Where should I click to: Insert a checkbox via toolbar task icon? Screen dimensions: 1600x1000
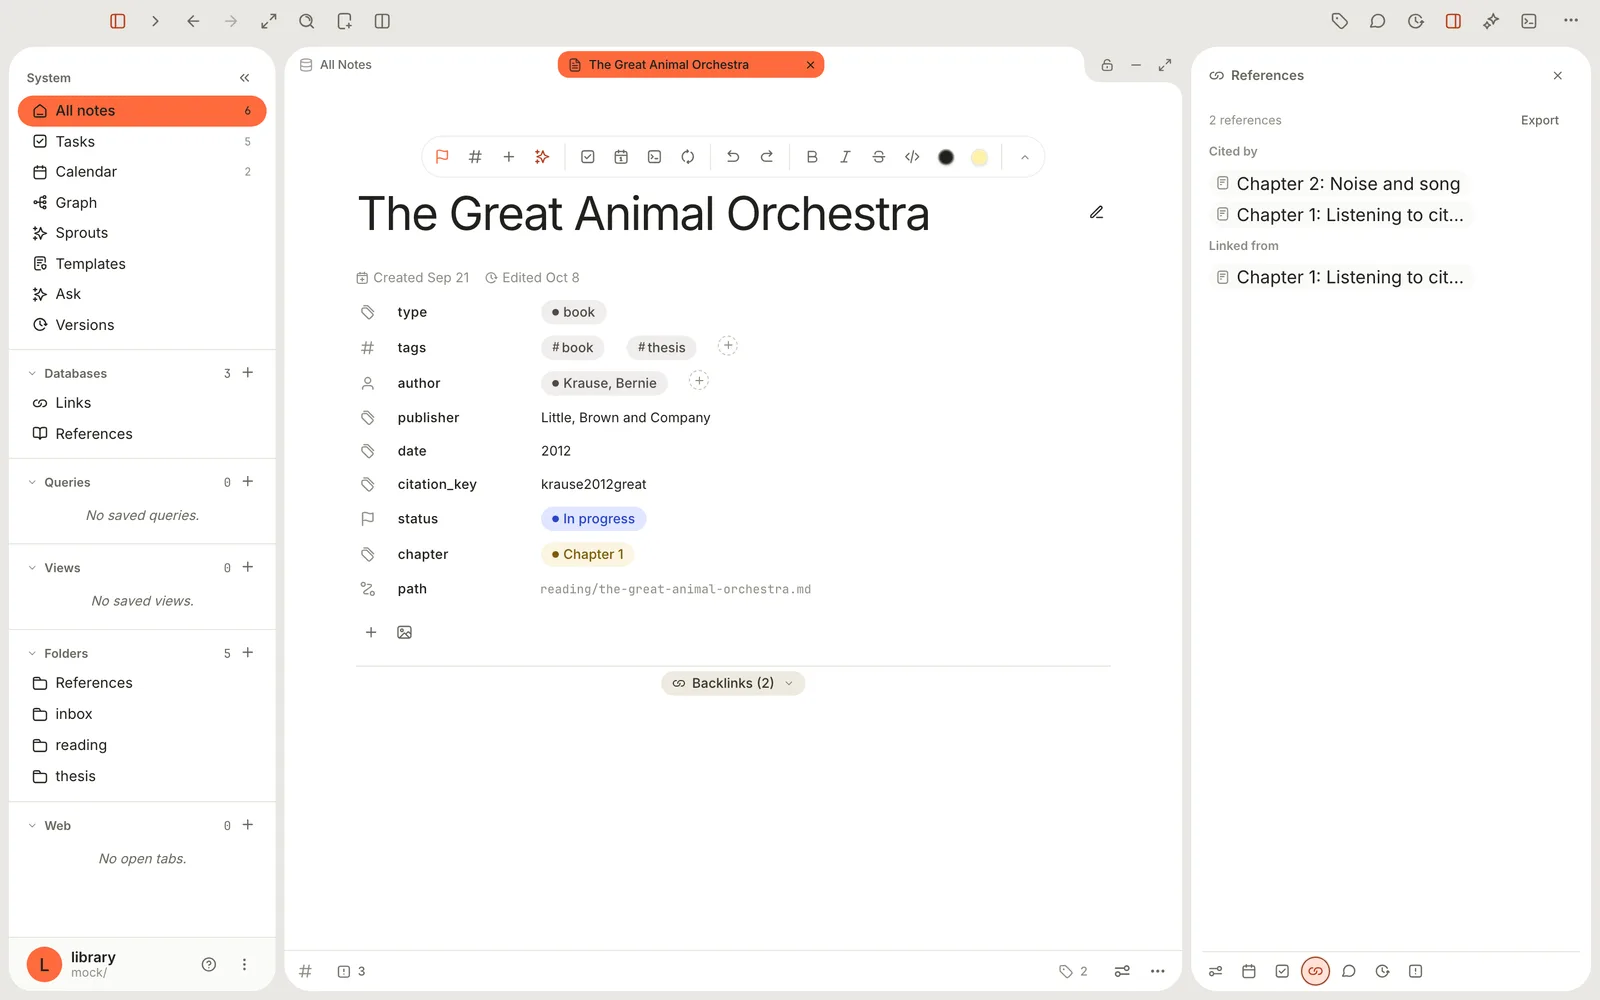pyautogui.click(x=588, y=157)
